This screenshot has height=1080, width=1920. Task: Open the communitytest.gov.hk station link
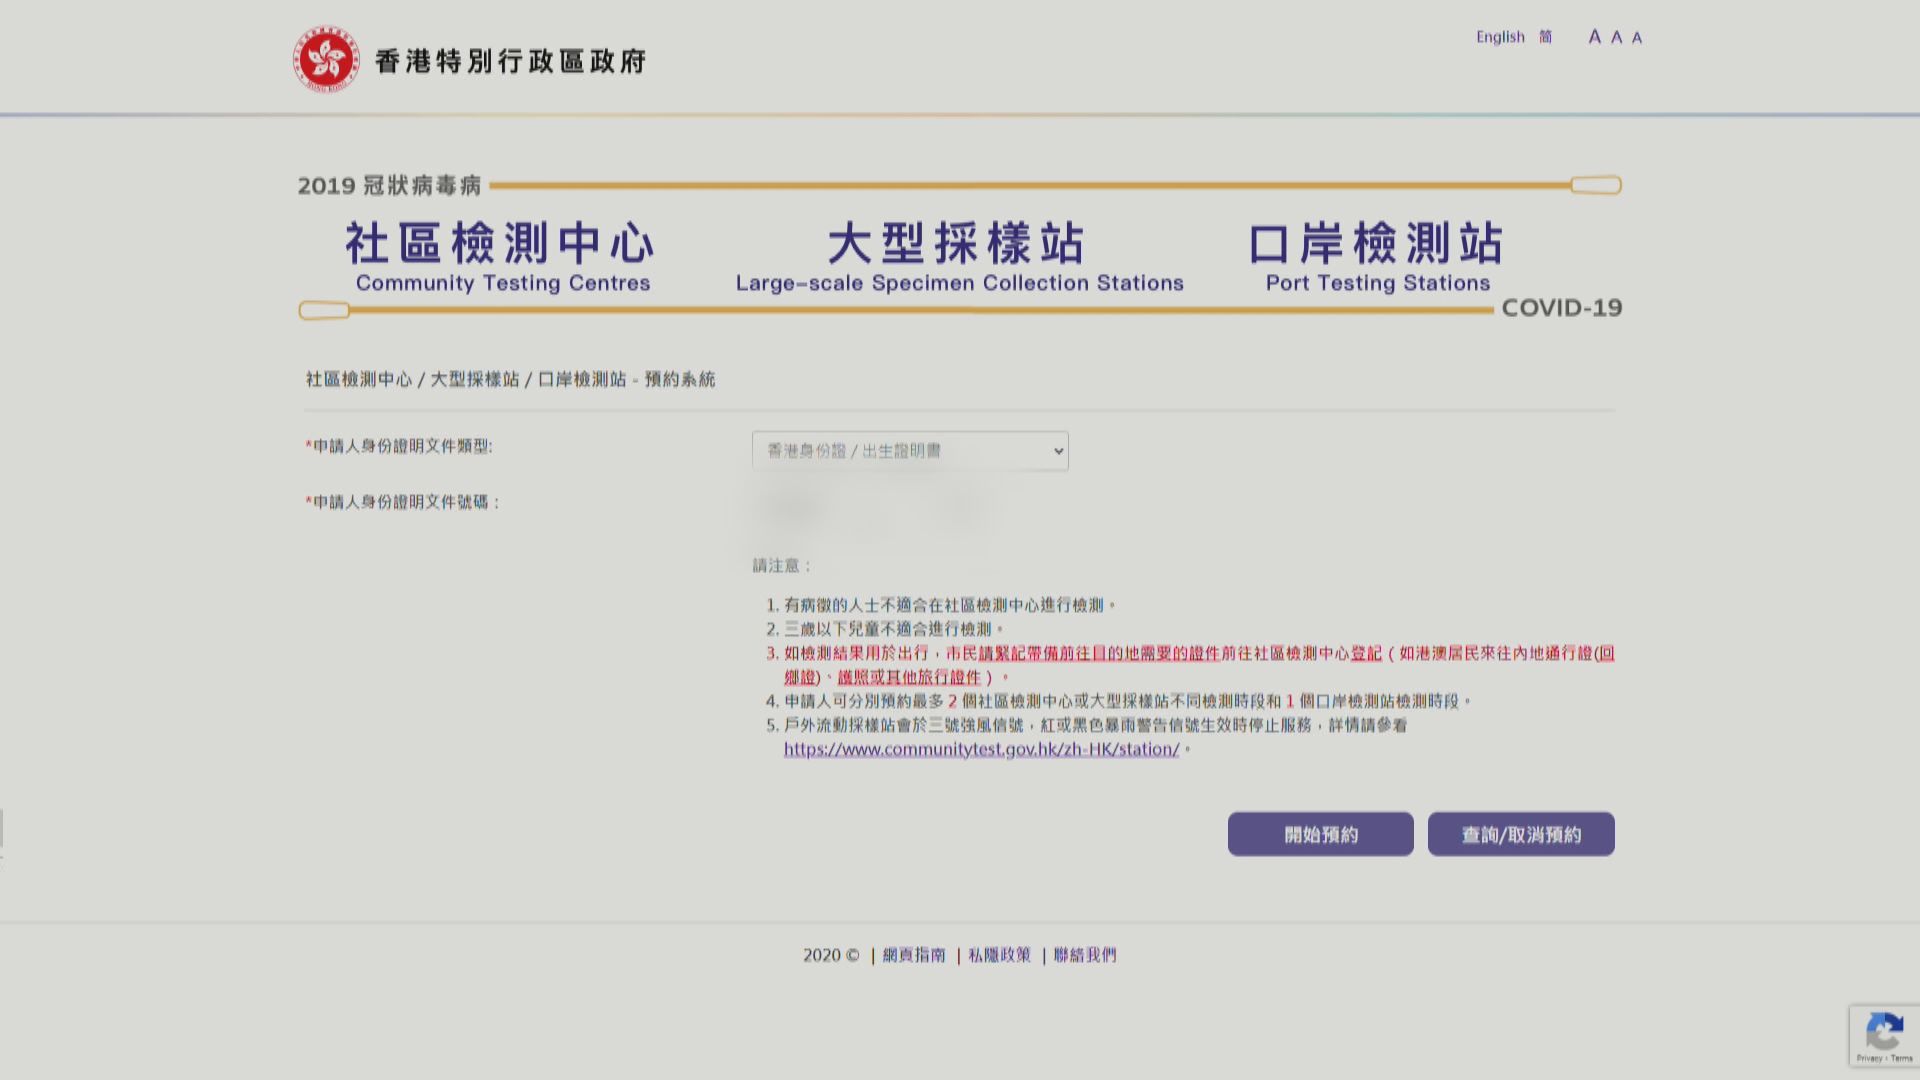tap(981, 749)
